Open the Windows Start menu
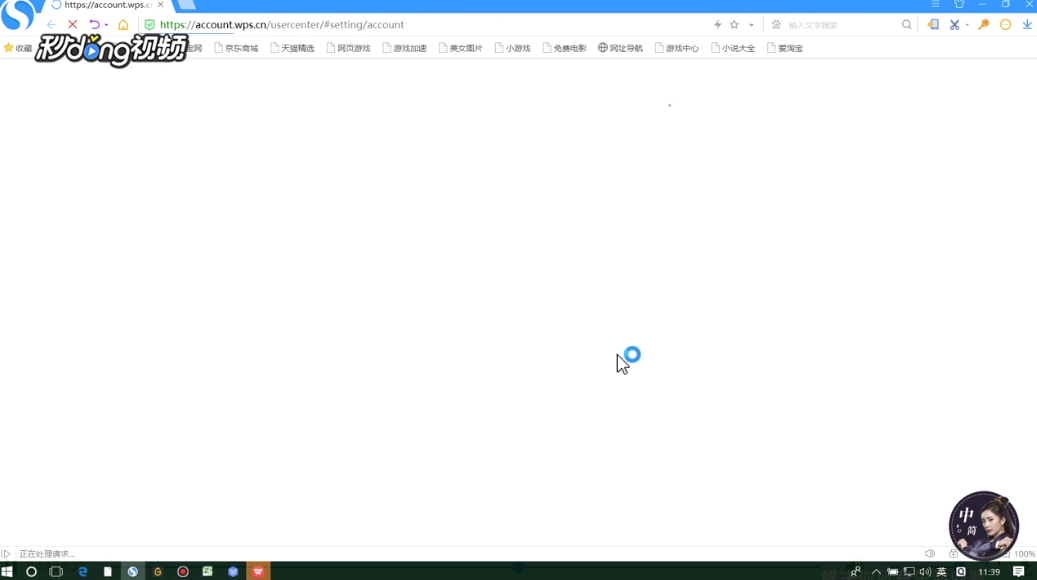The width and height of the screenshot is (1037, 580). [7, 571]
